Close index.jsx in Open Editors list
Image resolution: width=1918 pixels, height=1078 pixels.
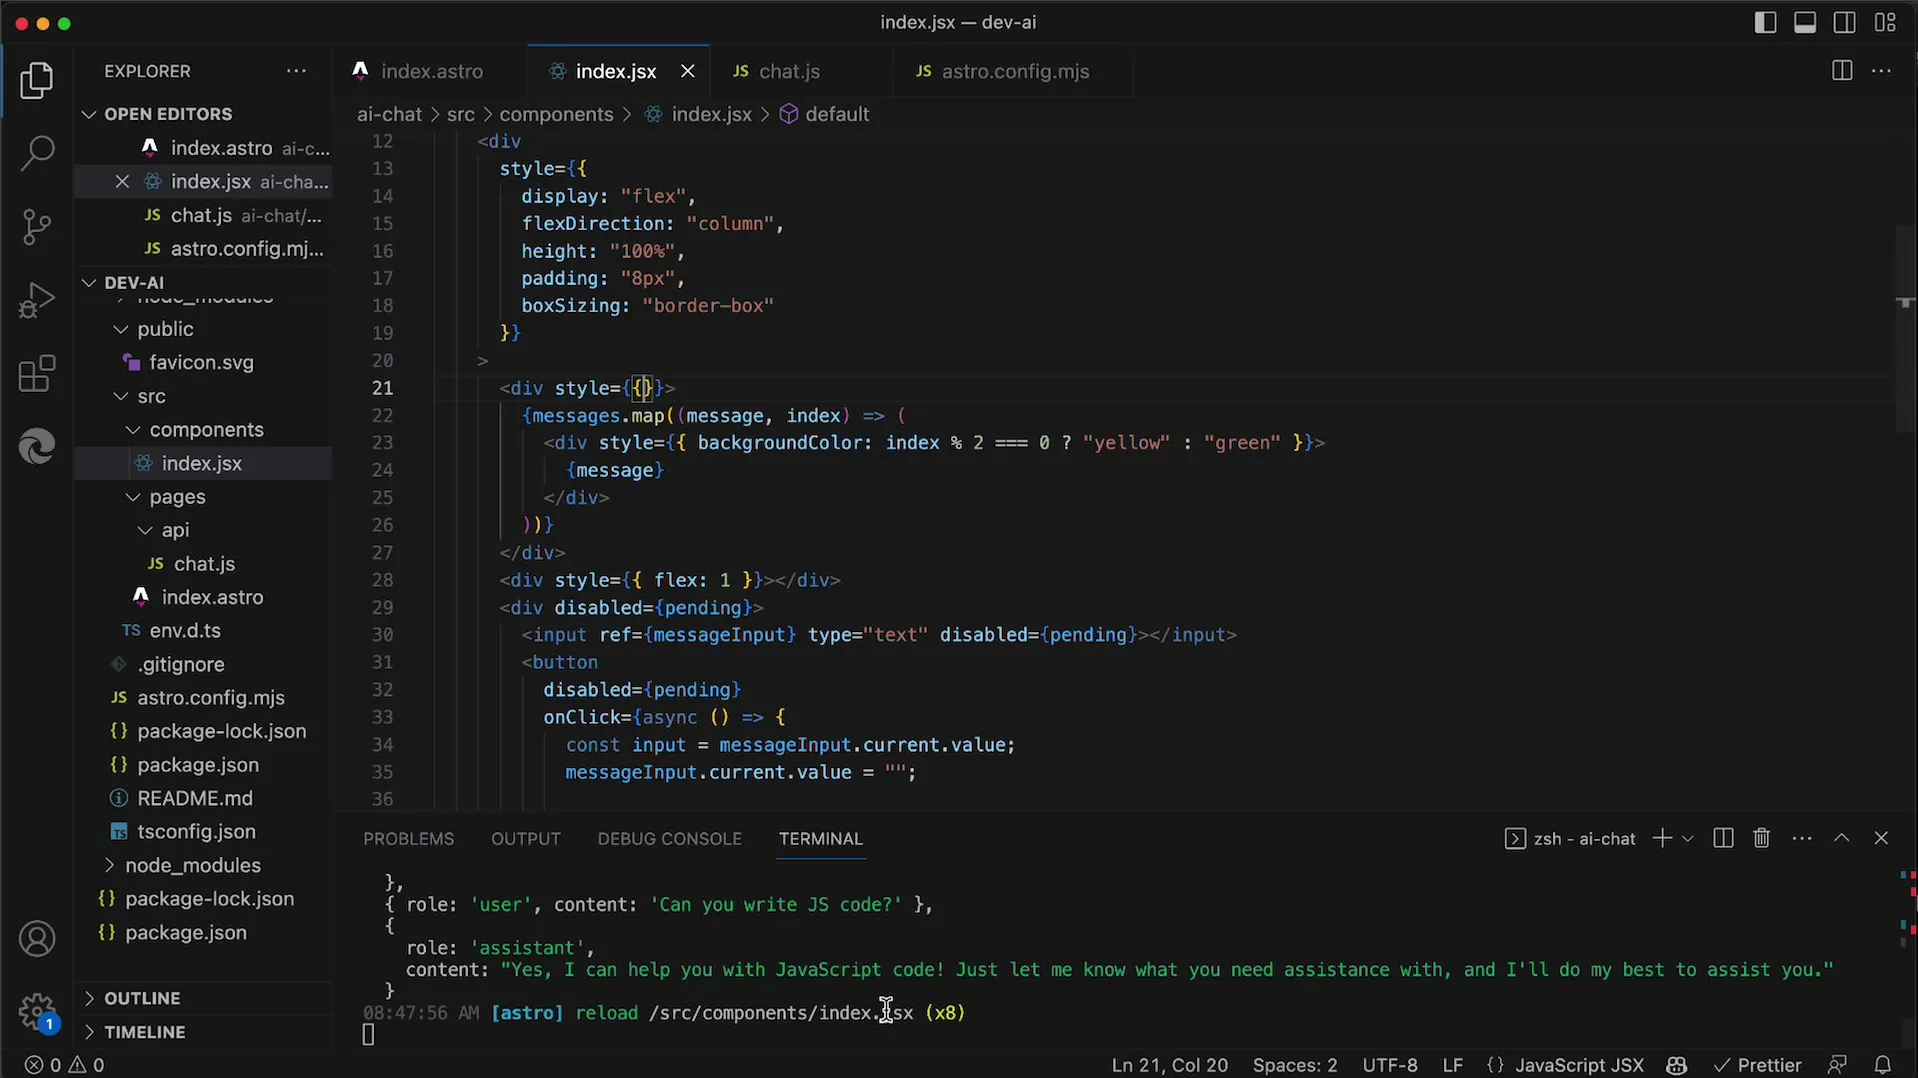[122, 181]
